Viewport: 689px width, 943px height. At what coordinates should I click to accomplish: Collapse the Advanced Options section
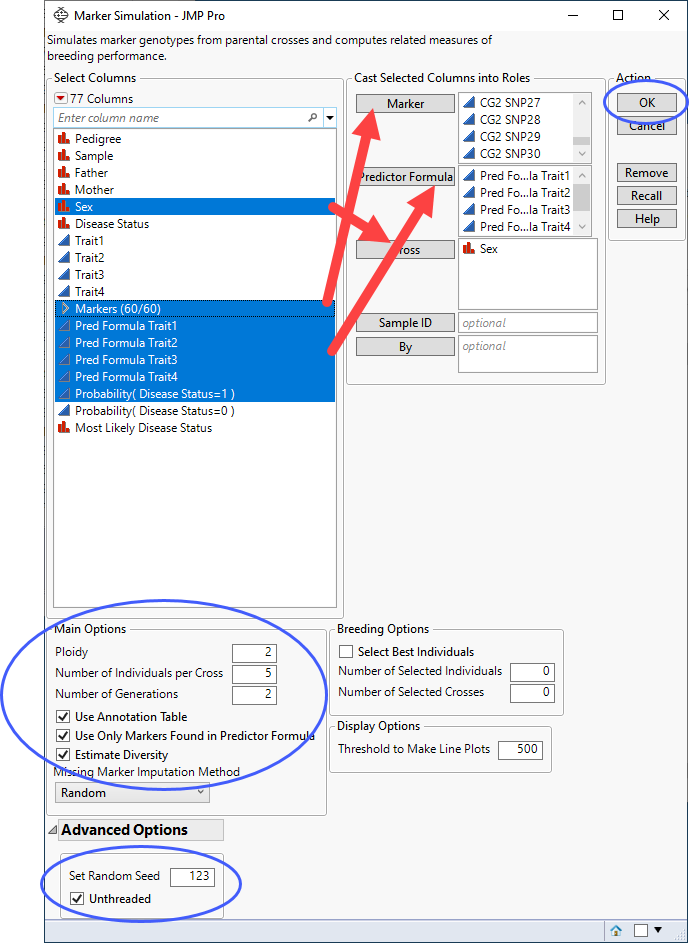click(x=54, y=831)
